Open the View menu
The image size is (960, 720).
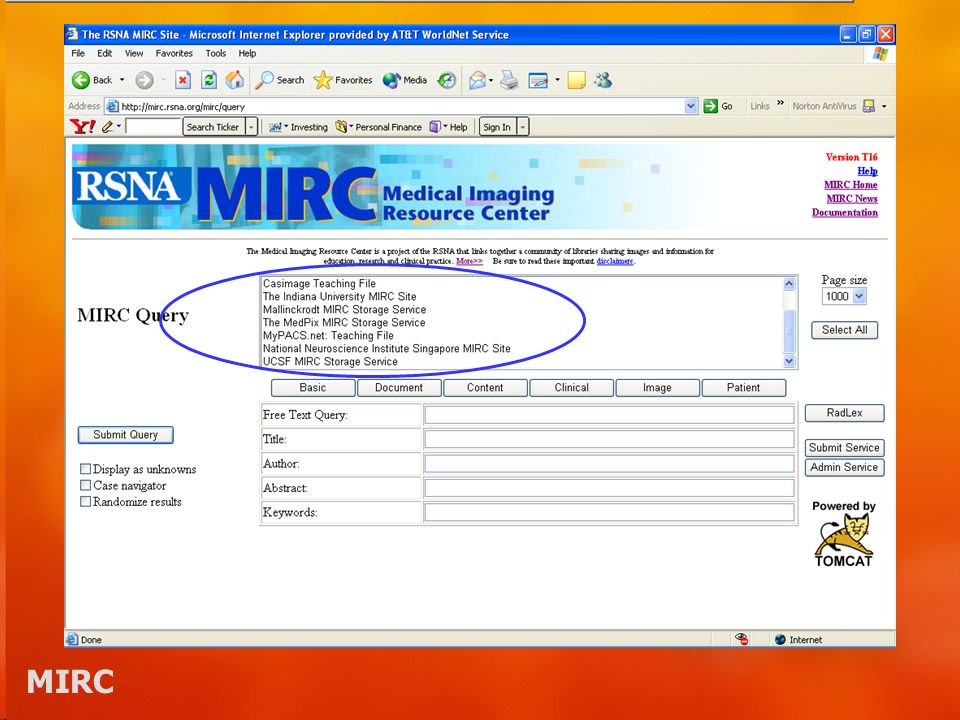click(x=134, y=53)
